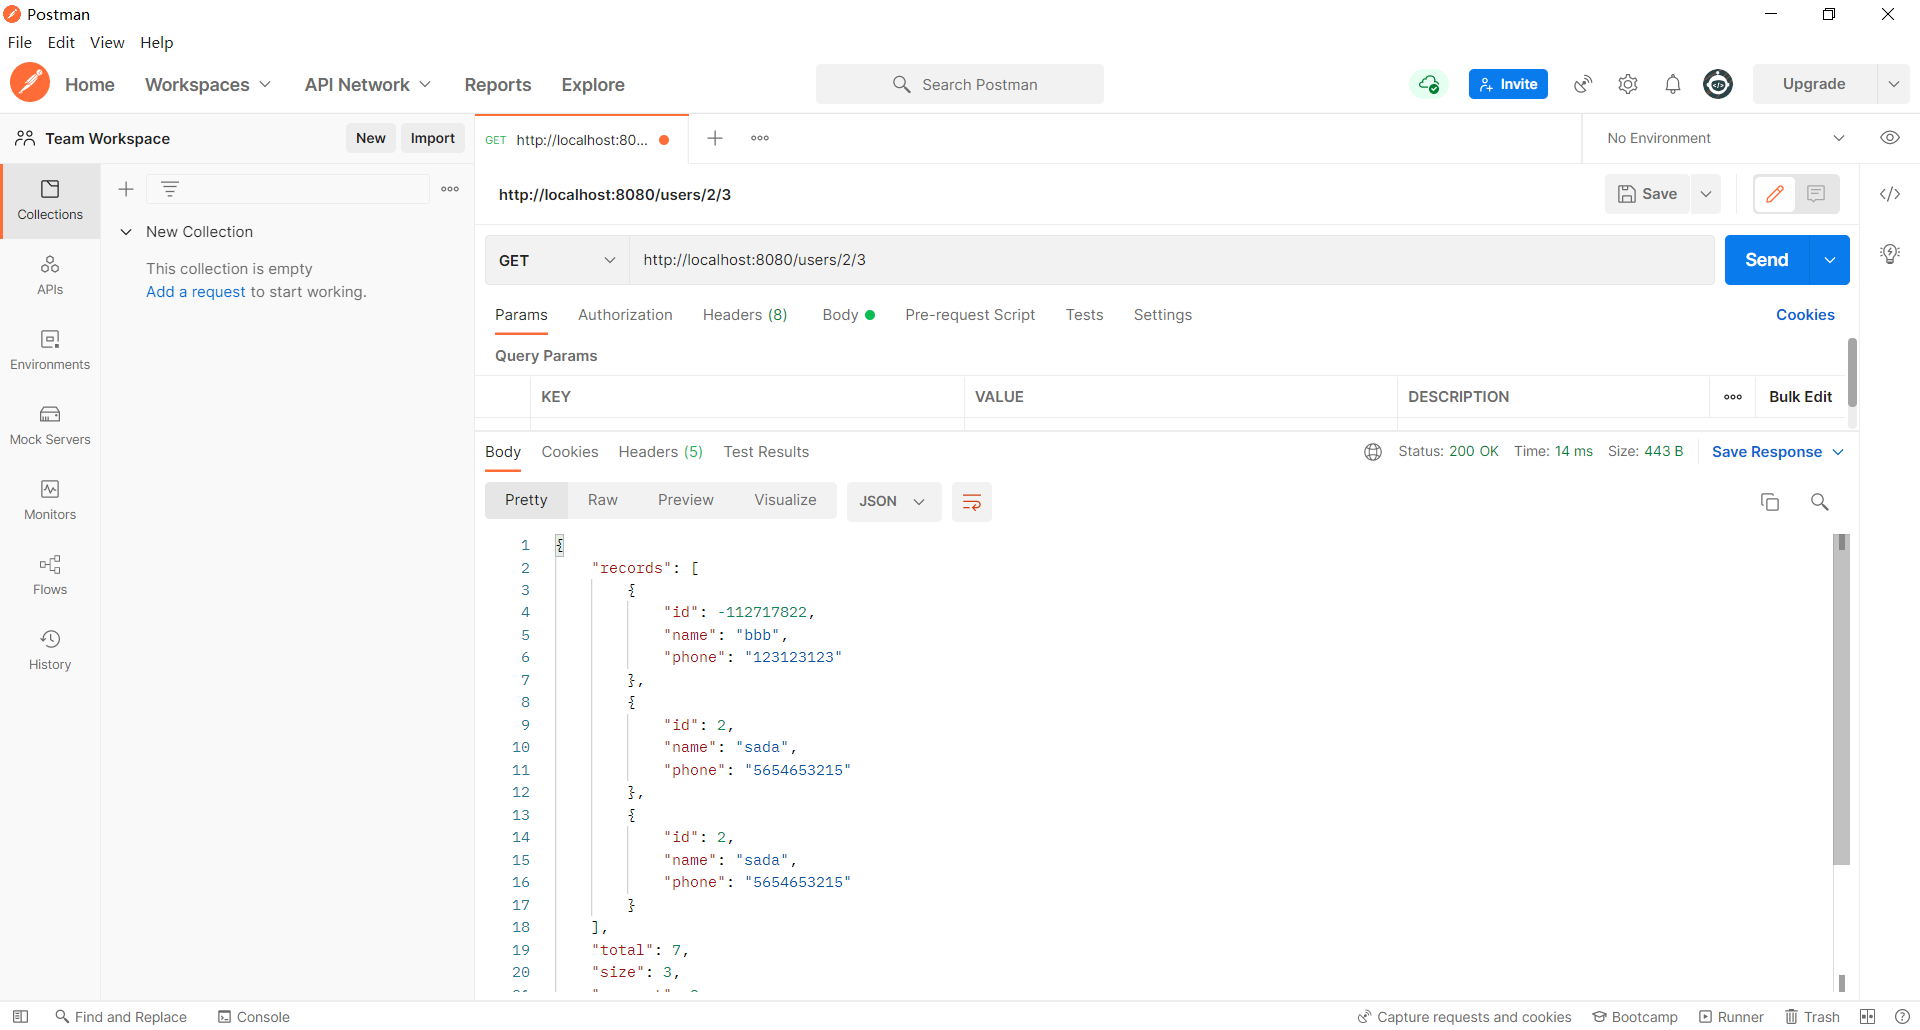Open the Flows sidebar panel

pyautogui.click(x=50, y=576)
